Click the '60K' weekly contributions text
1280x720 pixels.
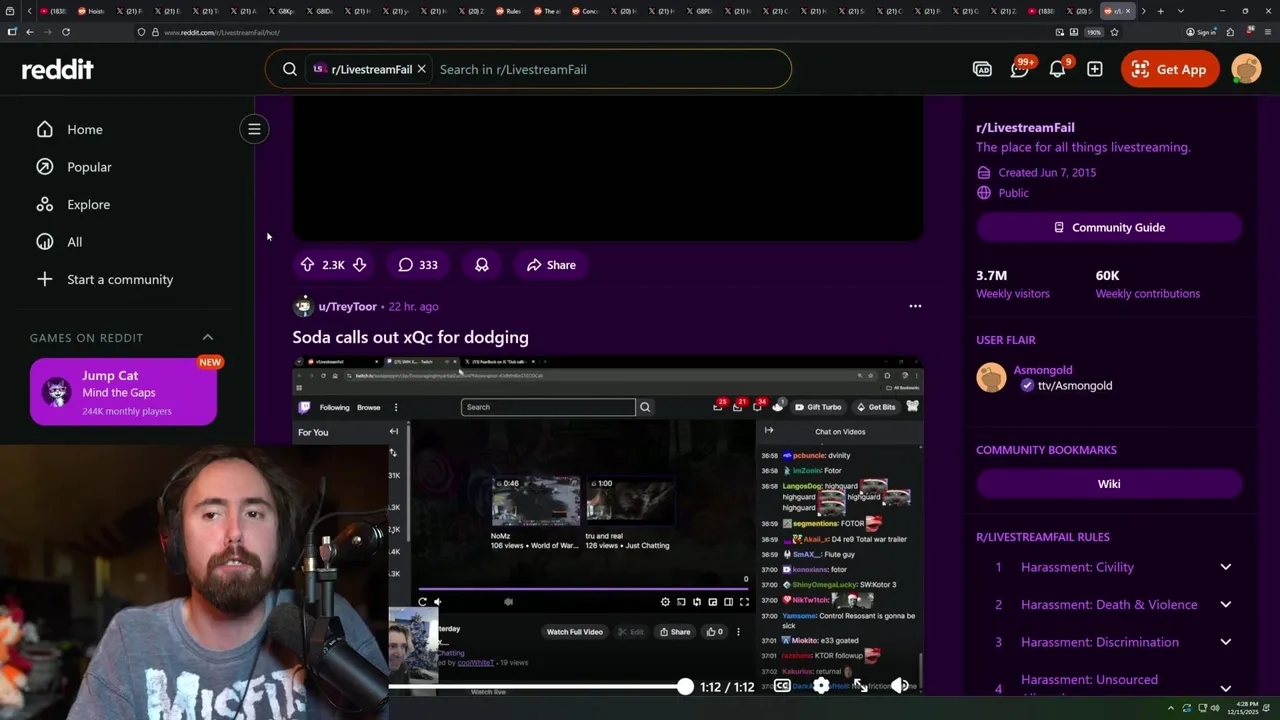coord(1107,275)
